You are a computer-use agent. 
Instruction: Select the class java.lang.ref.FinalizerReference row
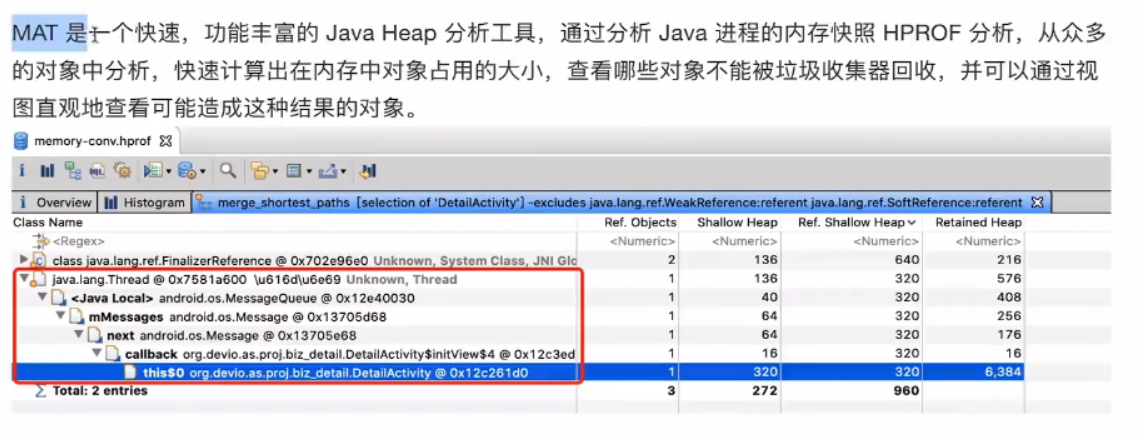point(519,260)
